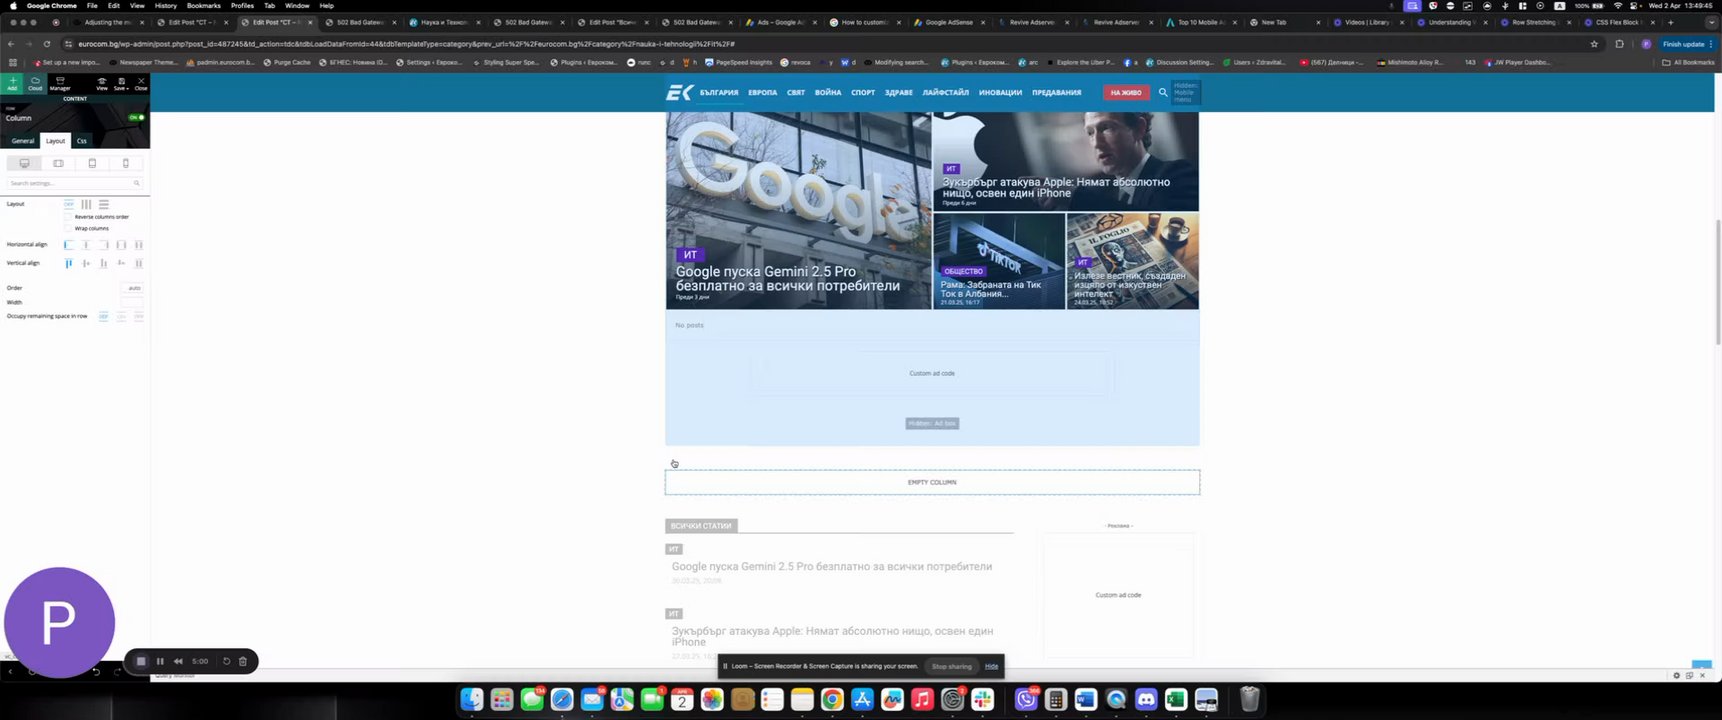Click the Finish update button in Chrome
This screenshot has width=1722, height=720.
[x=1684, y=44]
